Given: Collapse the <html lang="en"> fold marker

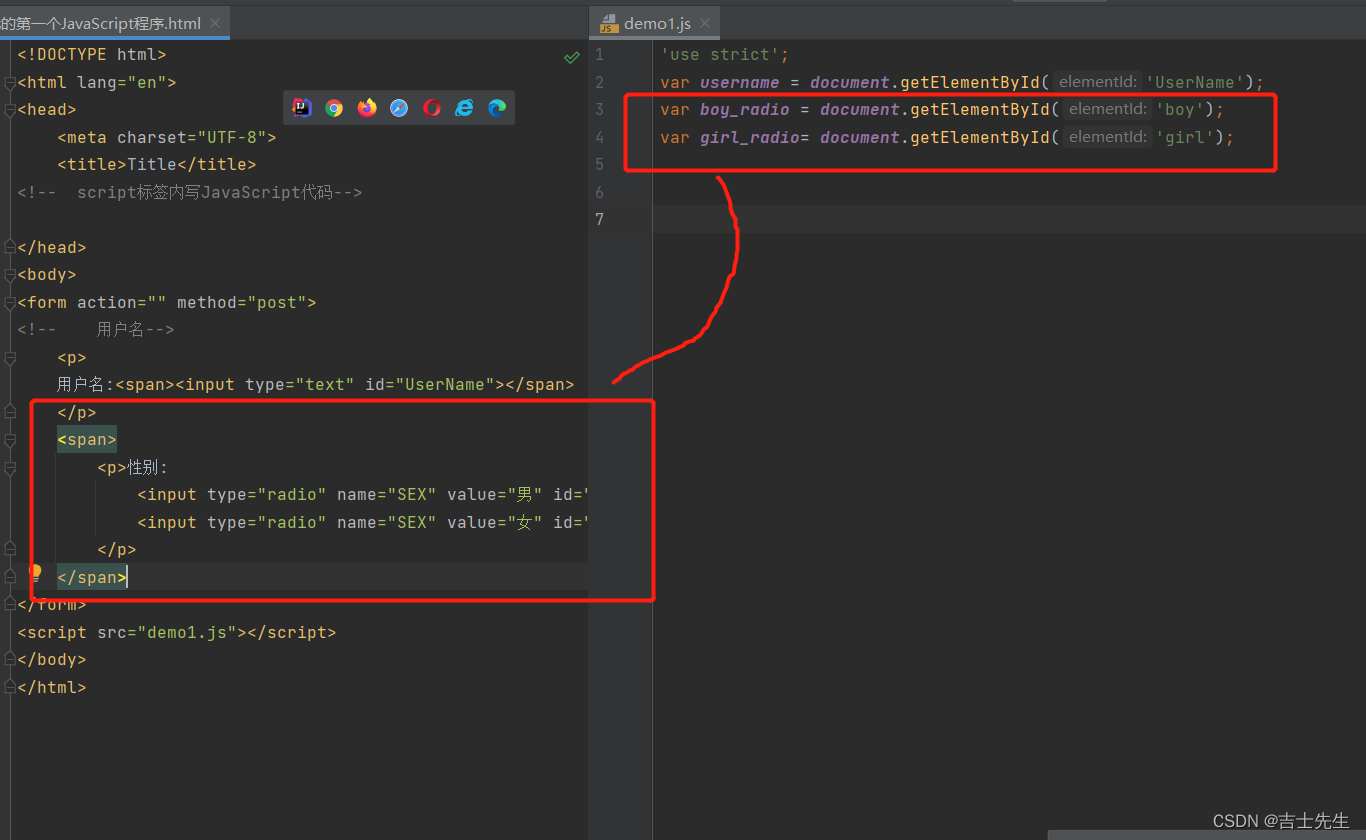Looking at the screenshot, I should point(10,83).
